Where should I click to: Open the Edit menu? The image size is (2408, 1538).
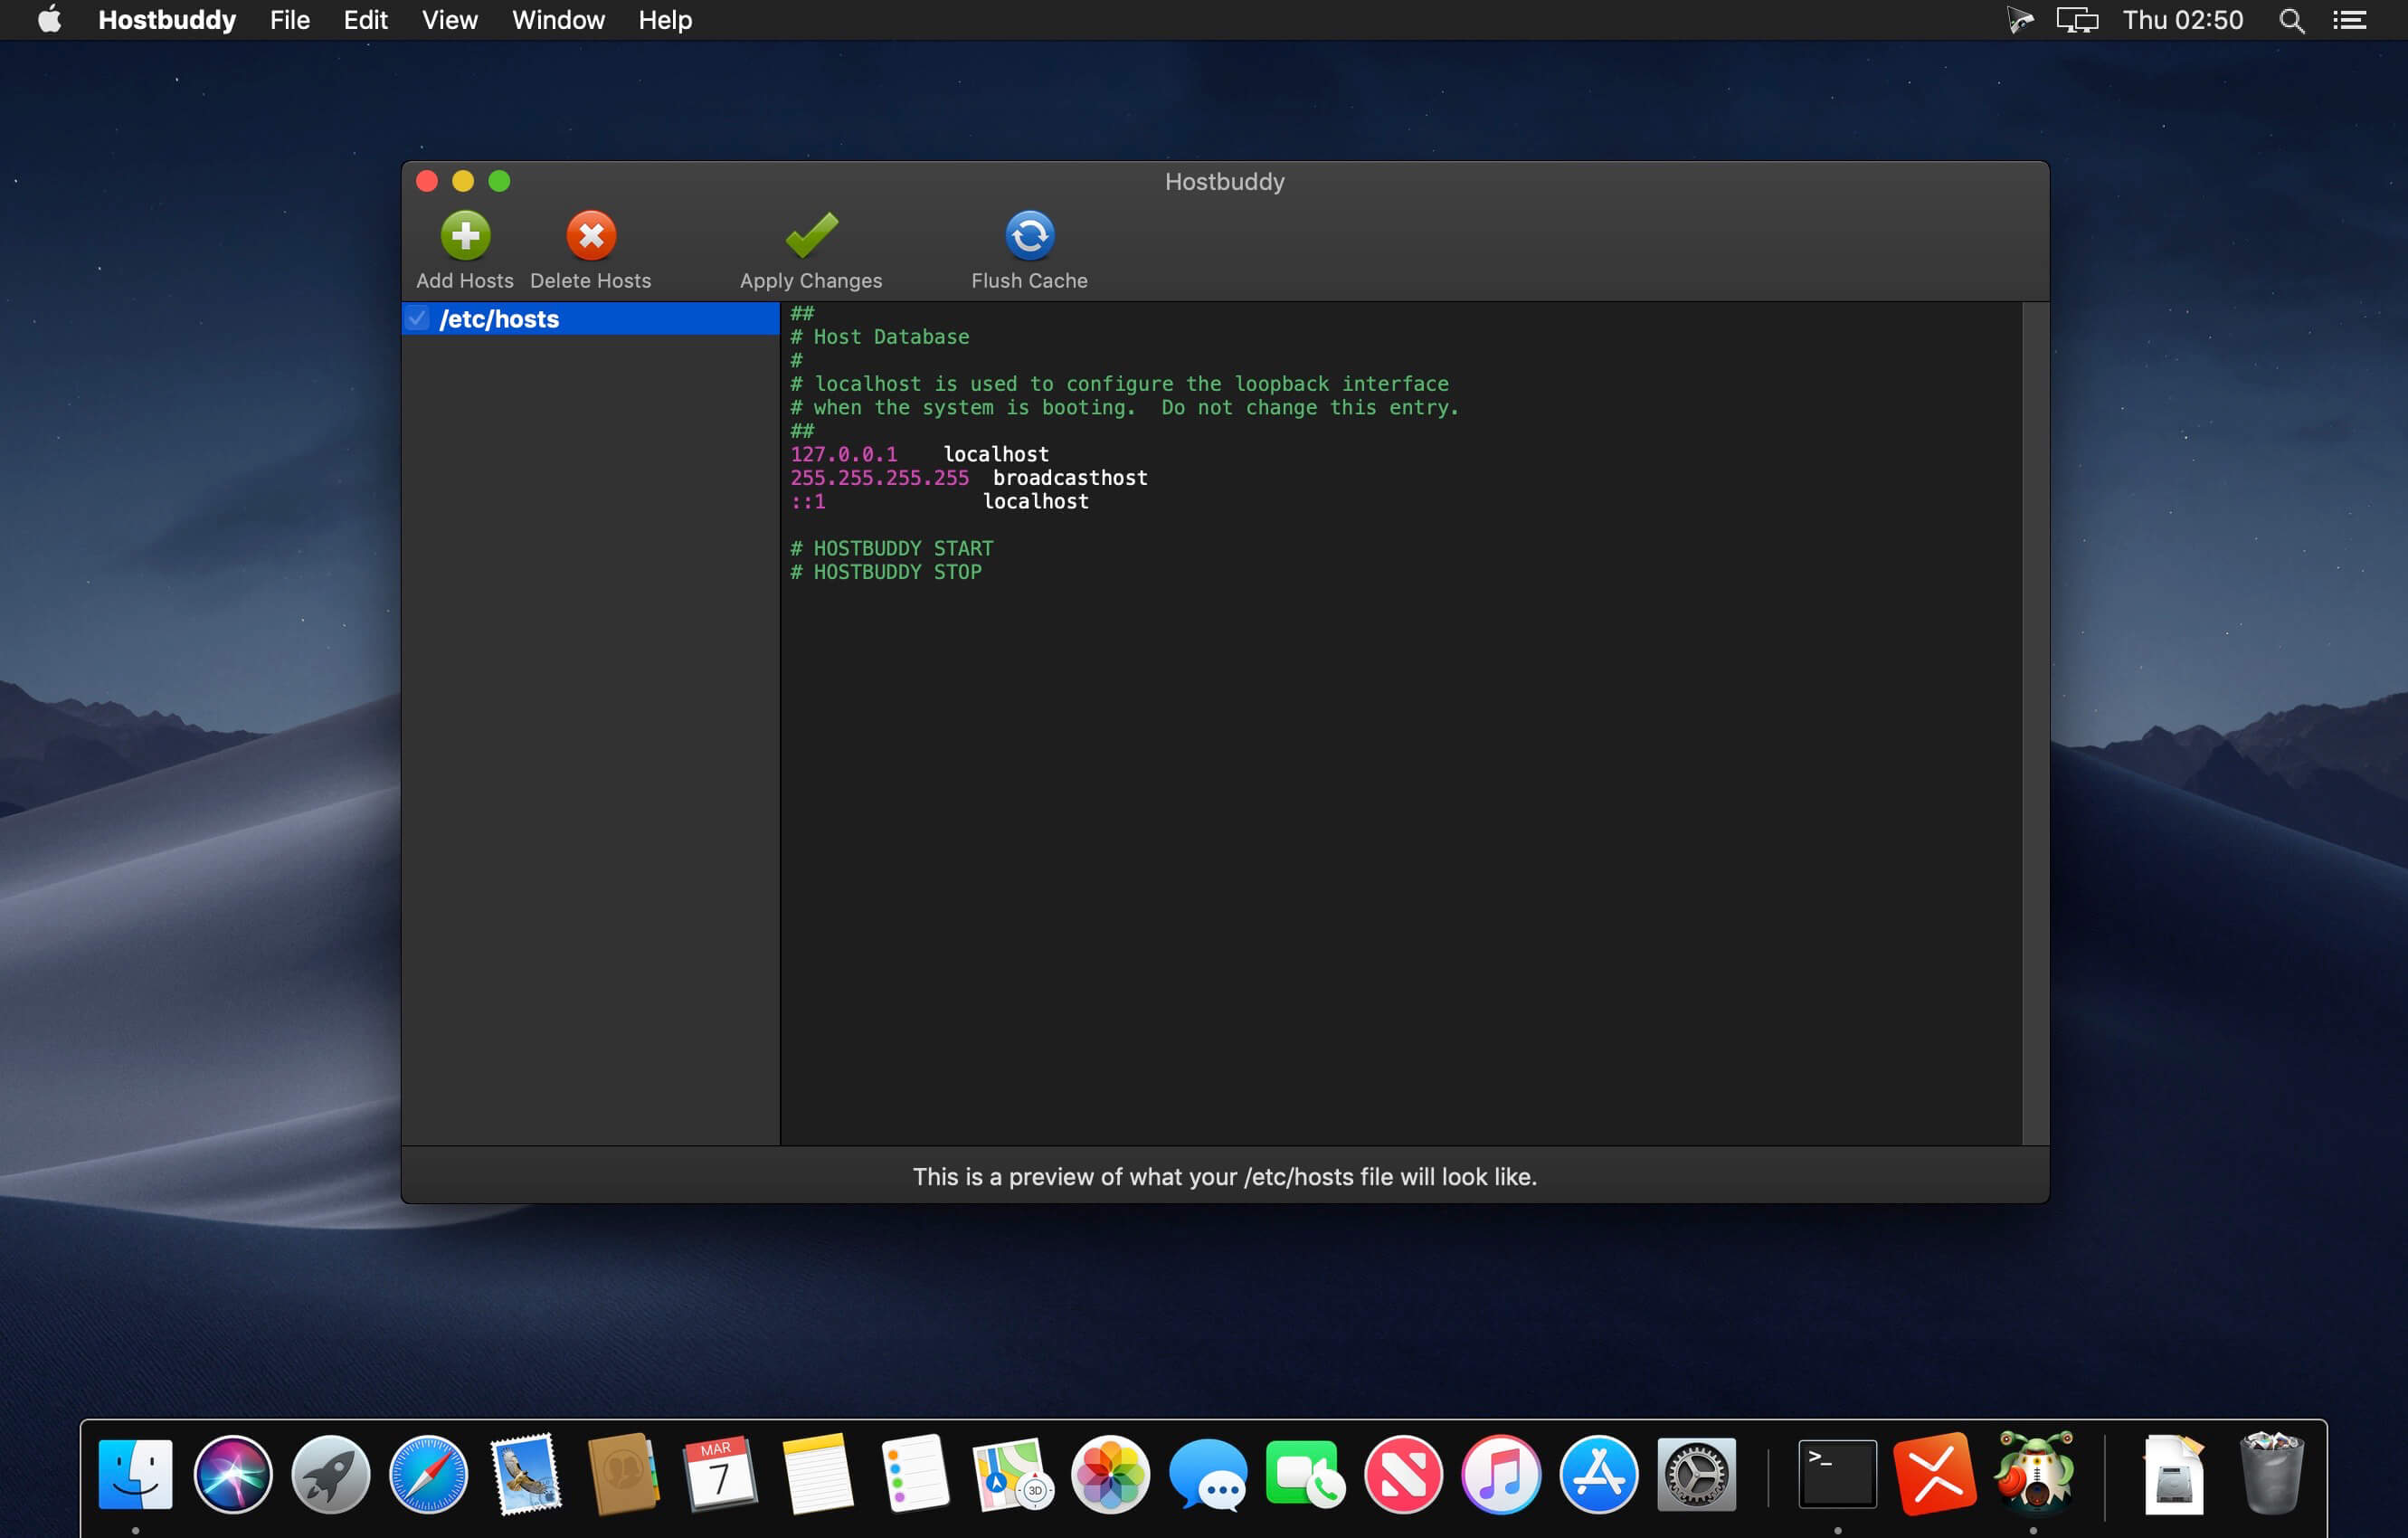pyautogui.click(x=364, y=21)
